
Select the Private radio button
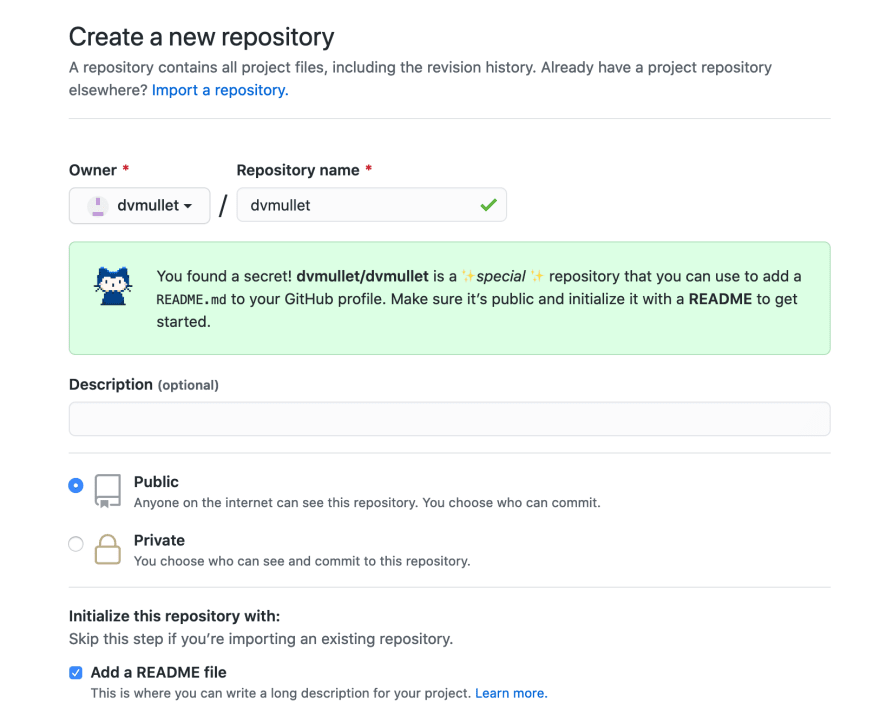pyautogui.click(x=76, y=543)
